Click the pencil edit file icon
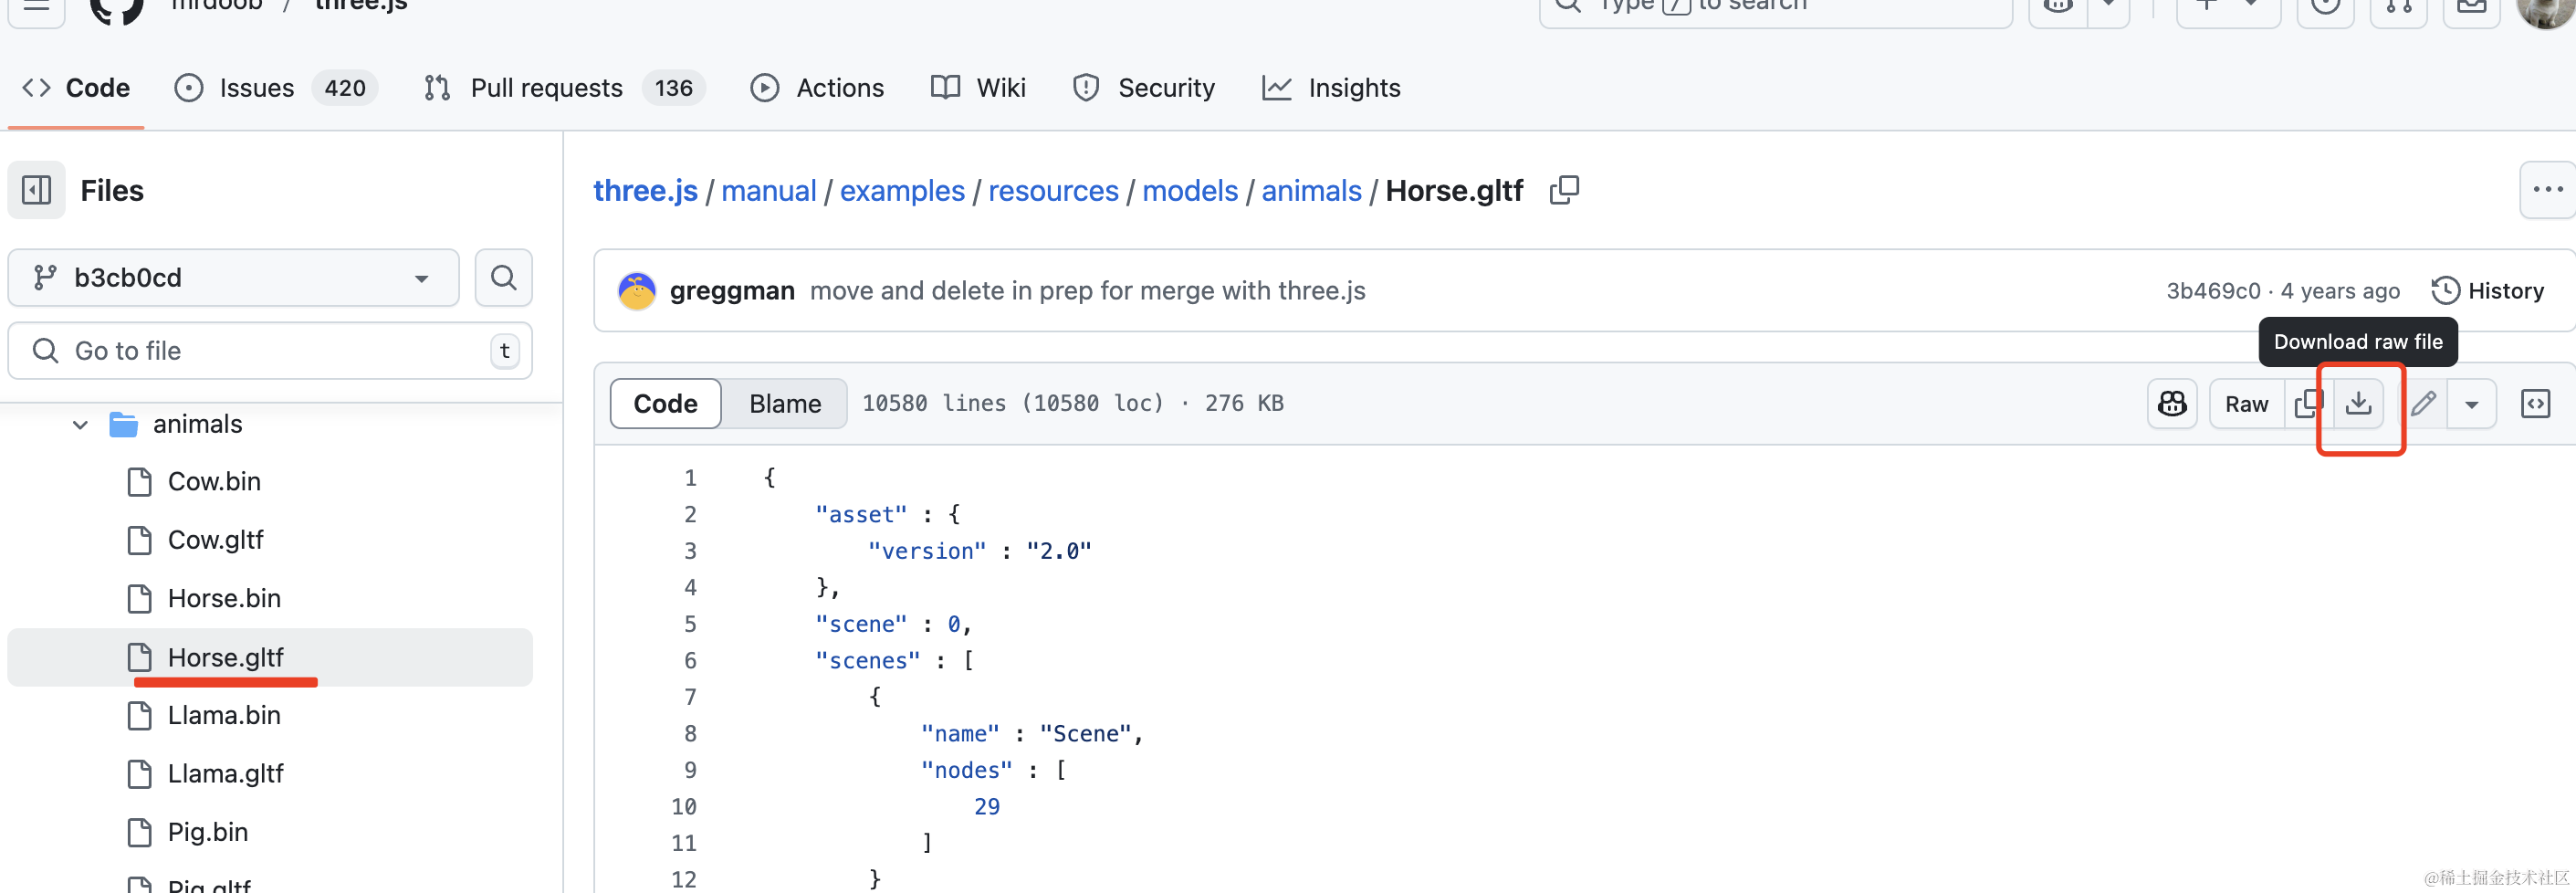2576x893 pixels. [x=2423, y=404]
